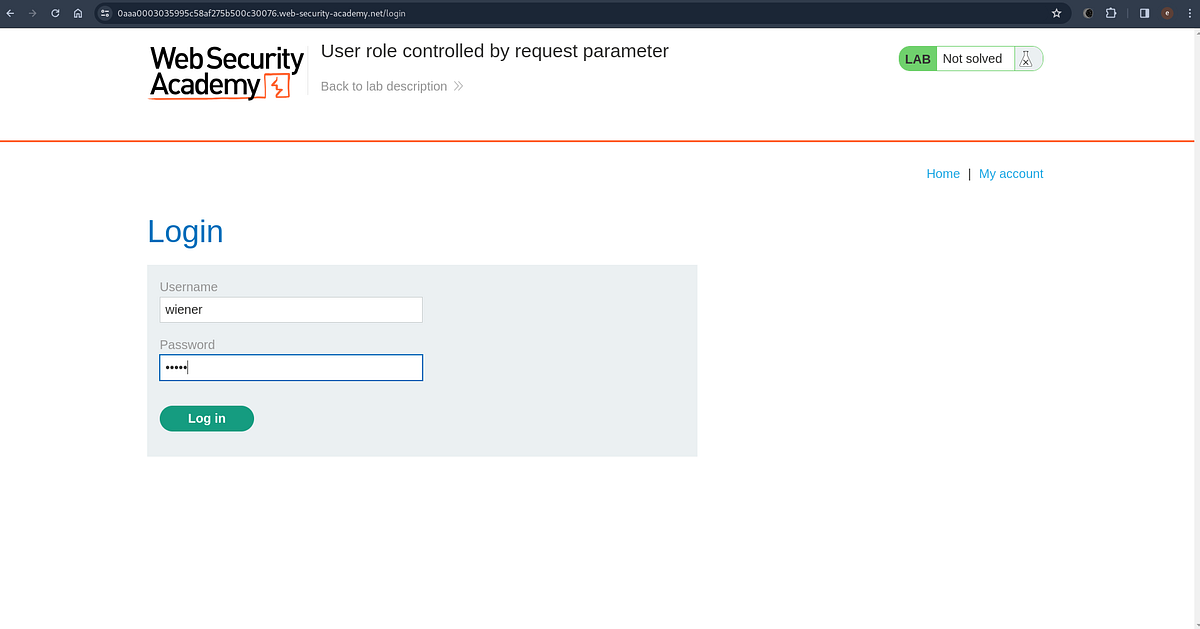Click the Web Security Academy logo

coord(225,72)
